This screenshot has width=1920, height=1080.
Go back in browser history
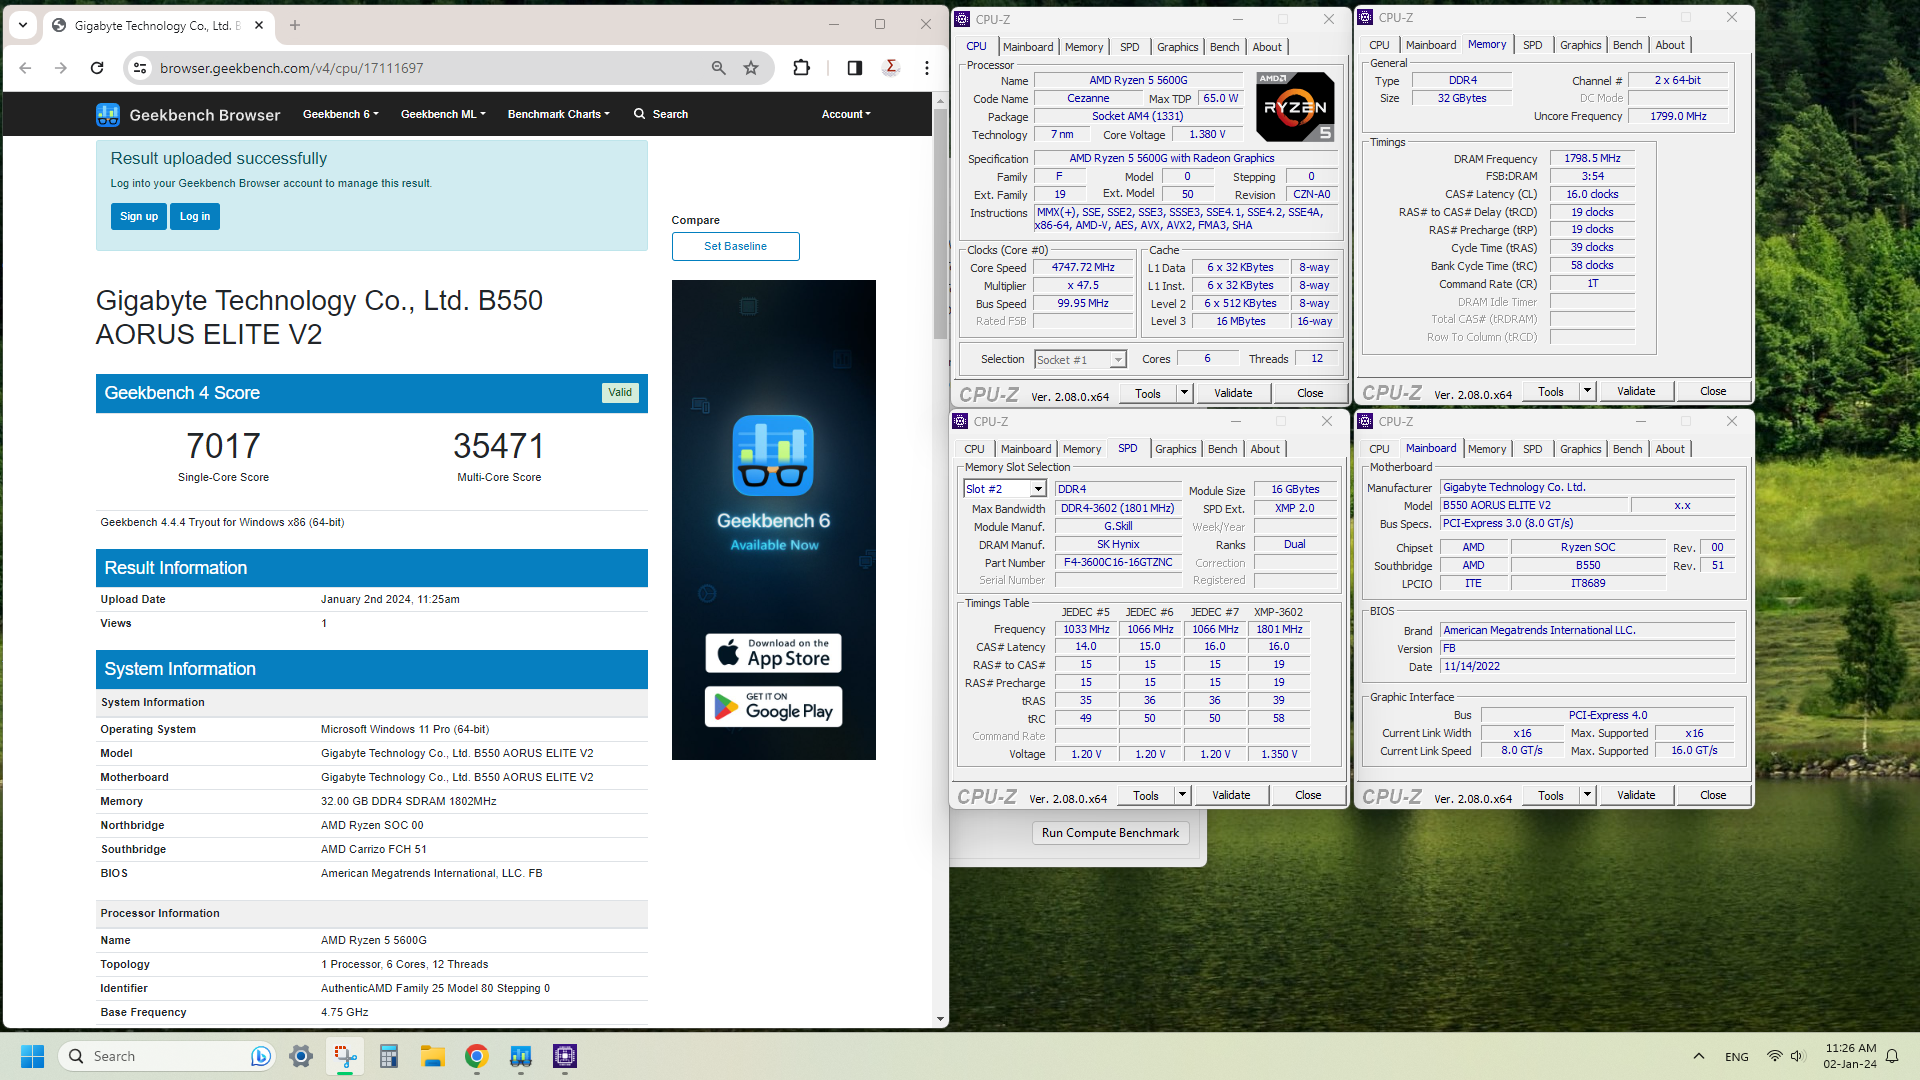[25, 68]
